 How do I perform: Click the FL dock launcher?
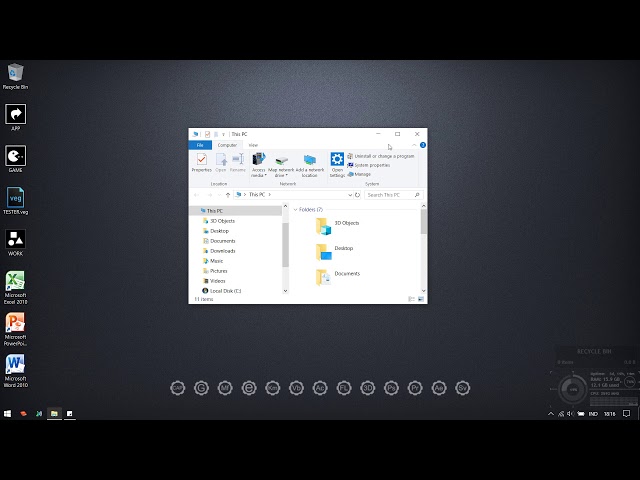[x=344, y=388]
